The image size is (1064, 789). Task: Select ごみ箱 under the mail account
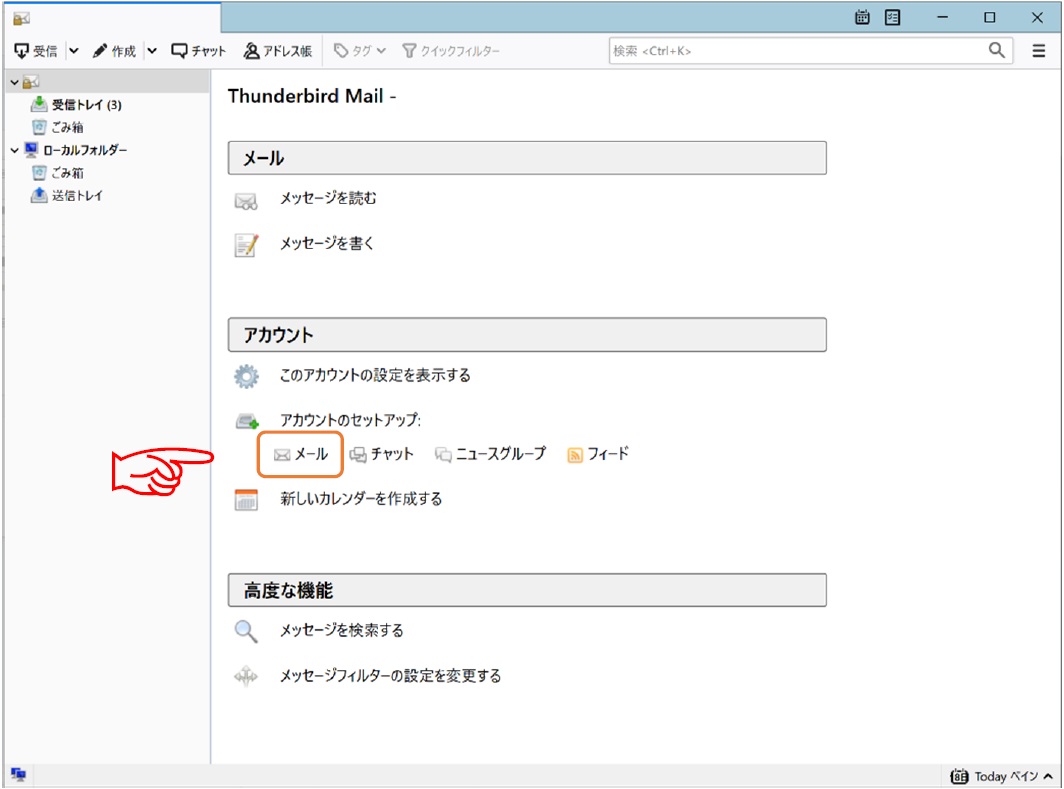pos(58,127)
